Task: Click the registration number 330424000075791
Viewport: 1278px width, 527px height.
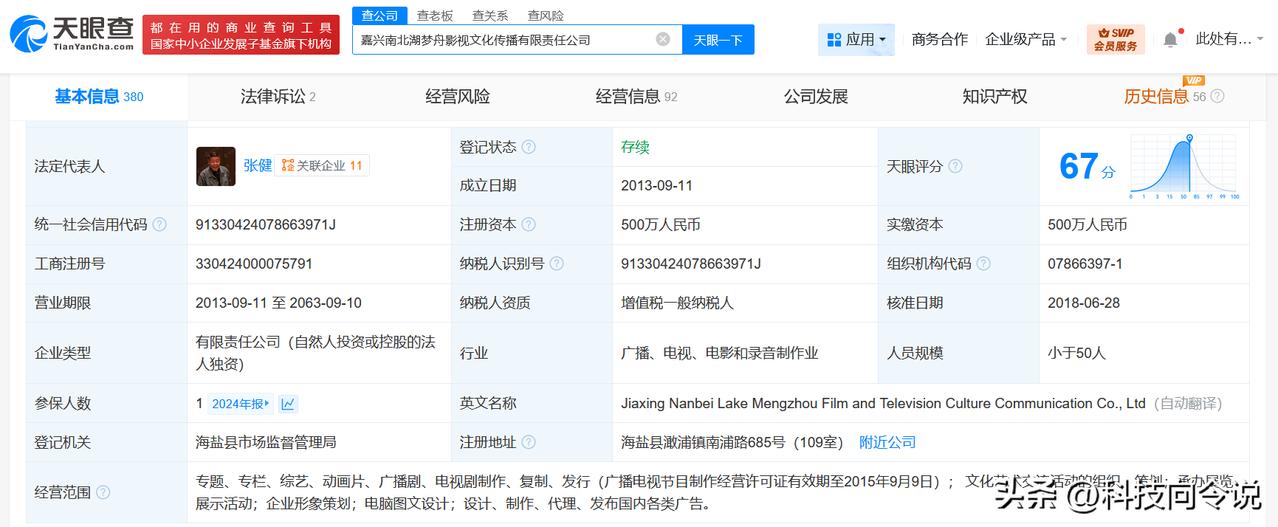Action: [255, 264]
